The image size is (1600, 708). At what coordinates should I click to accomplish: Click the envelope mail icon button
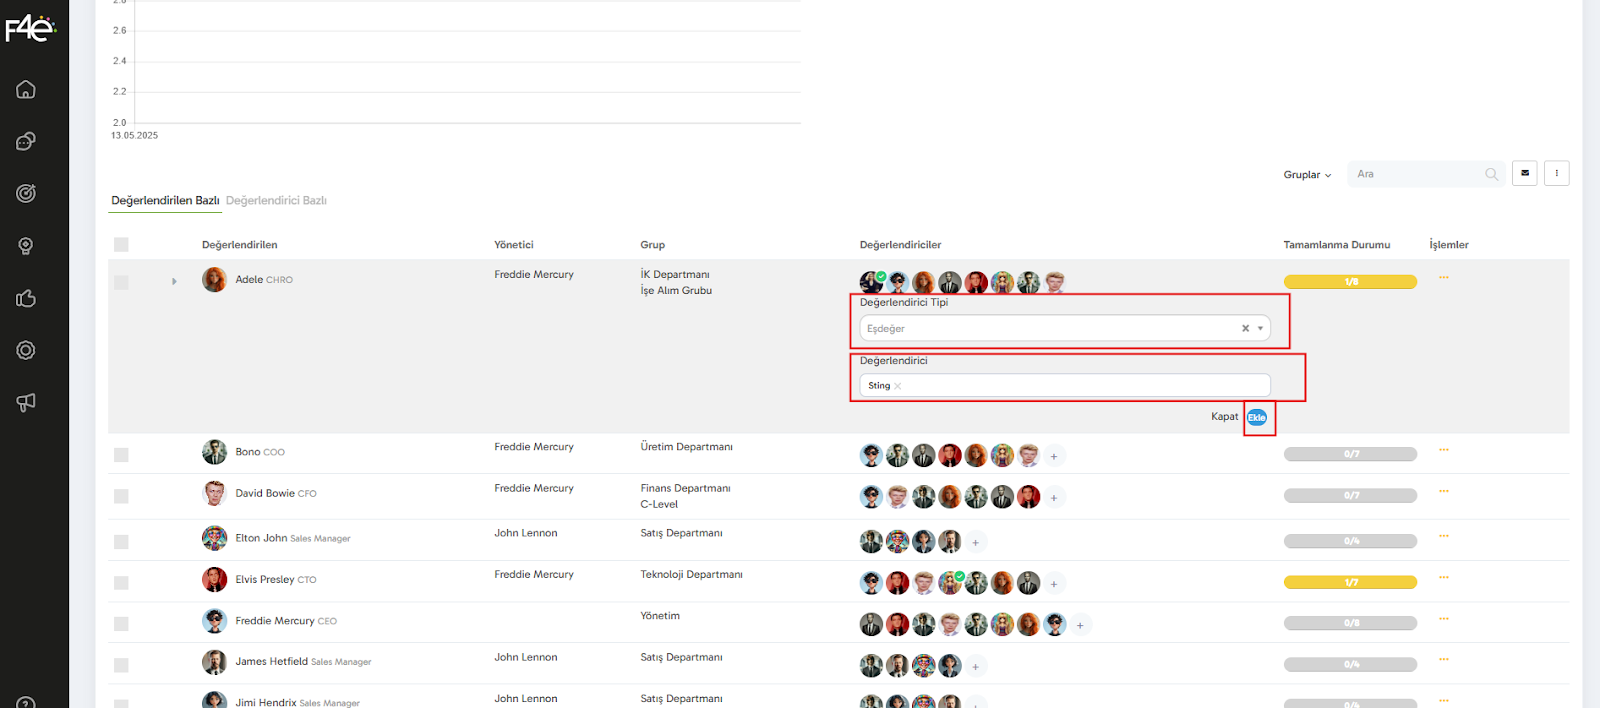1524,174
